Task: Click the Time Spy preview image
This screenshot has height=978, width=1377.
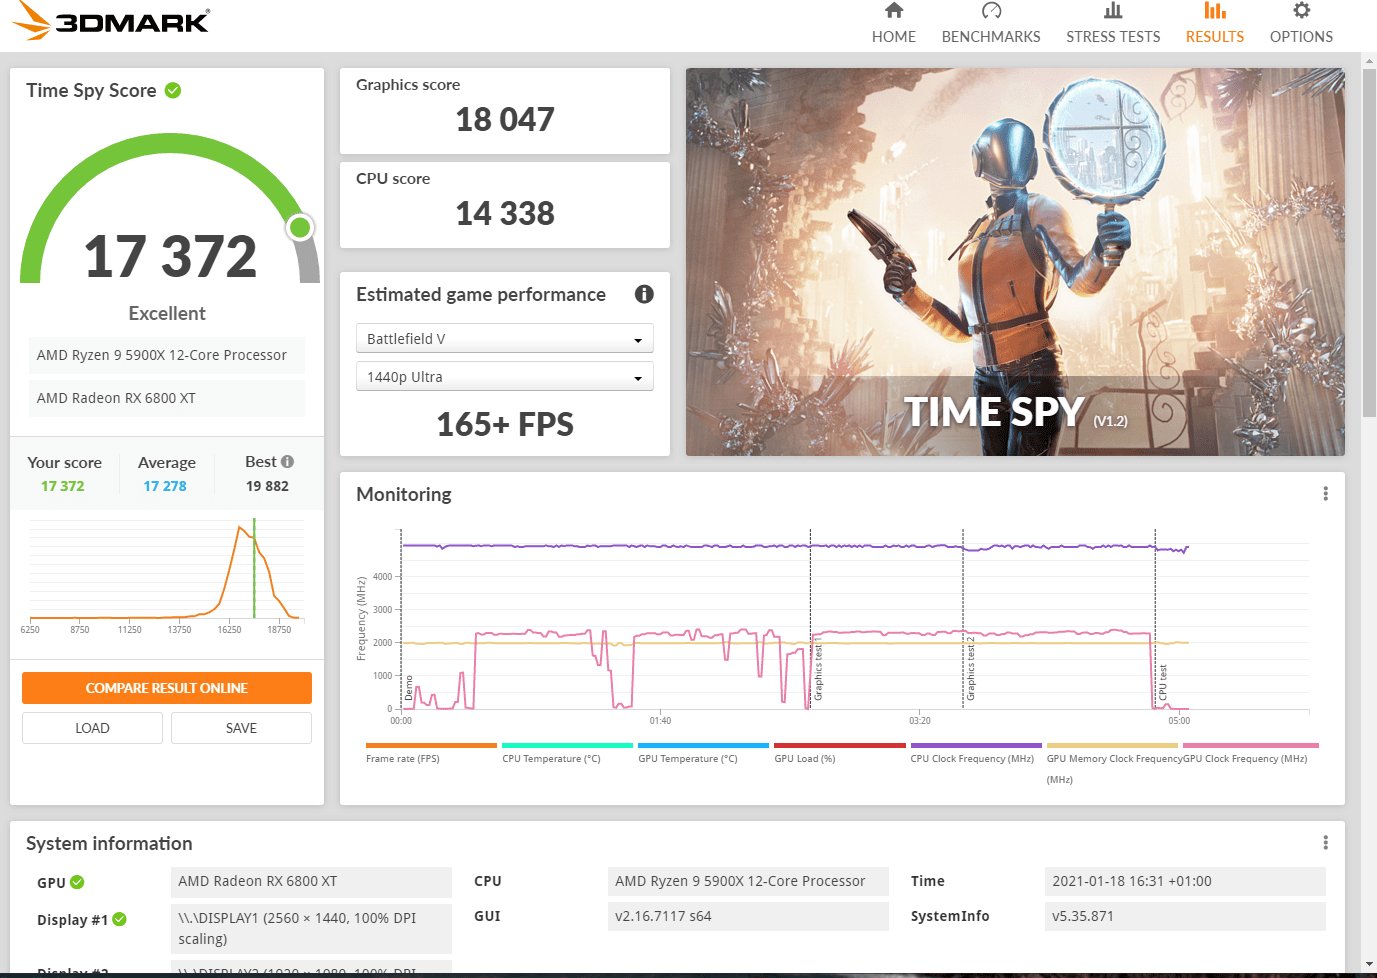Action: [x=1015, y=262]
